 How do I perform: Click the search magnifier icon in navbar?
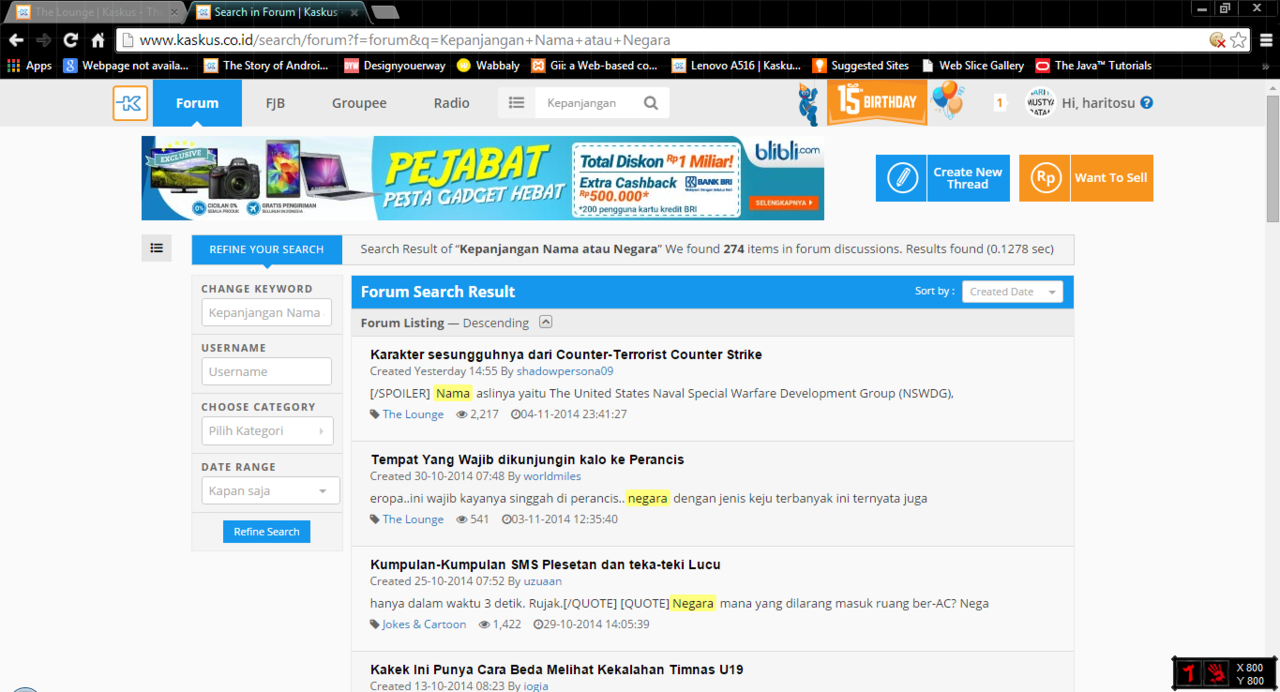651,103
